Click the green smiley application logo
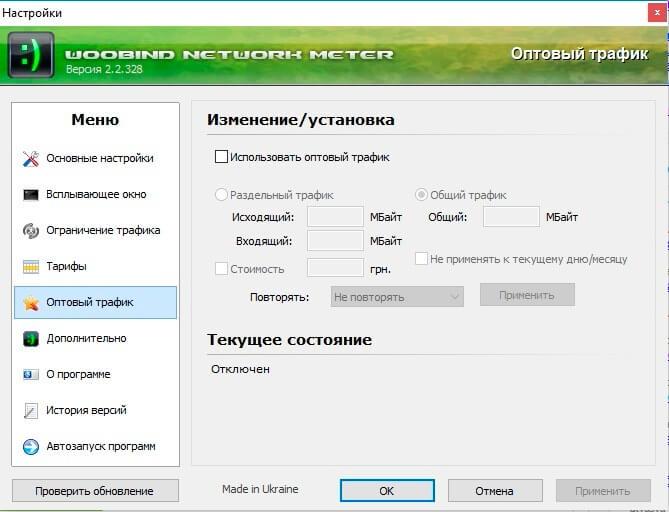669x512 pixels. click(31, 55)
